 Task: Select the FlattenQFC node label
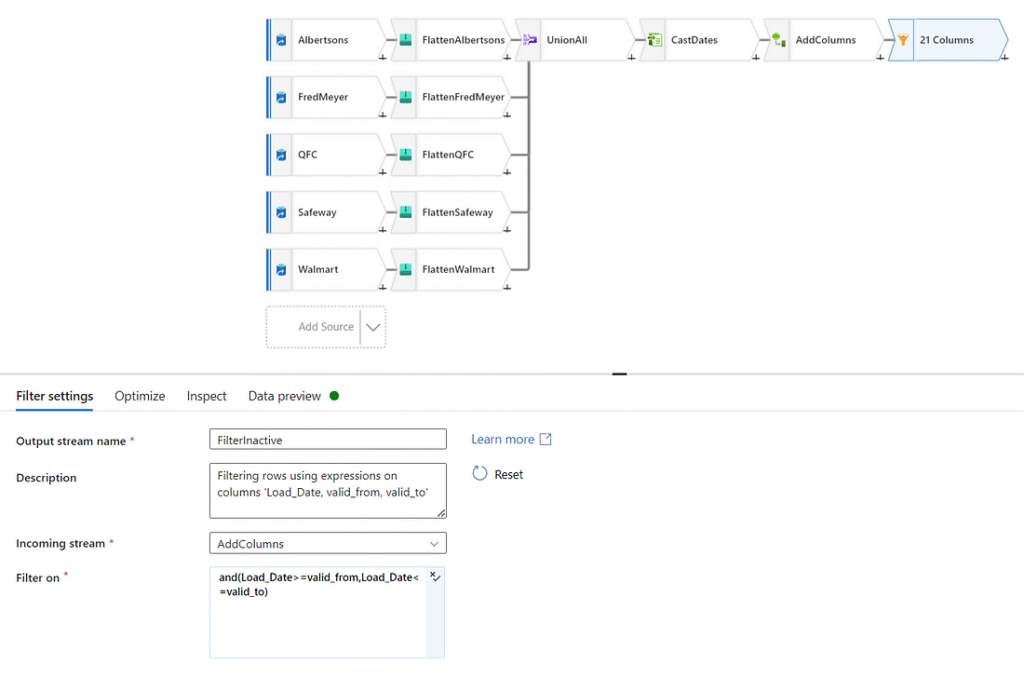click(448, 155)
